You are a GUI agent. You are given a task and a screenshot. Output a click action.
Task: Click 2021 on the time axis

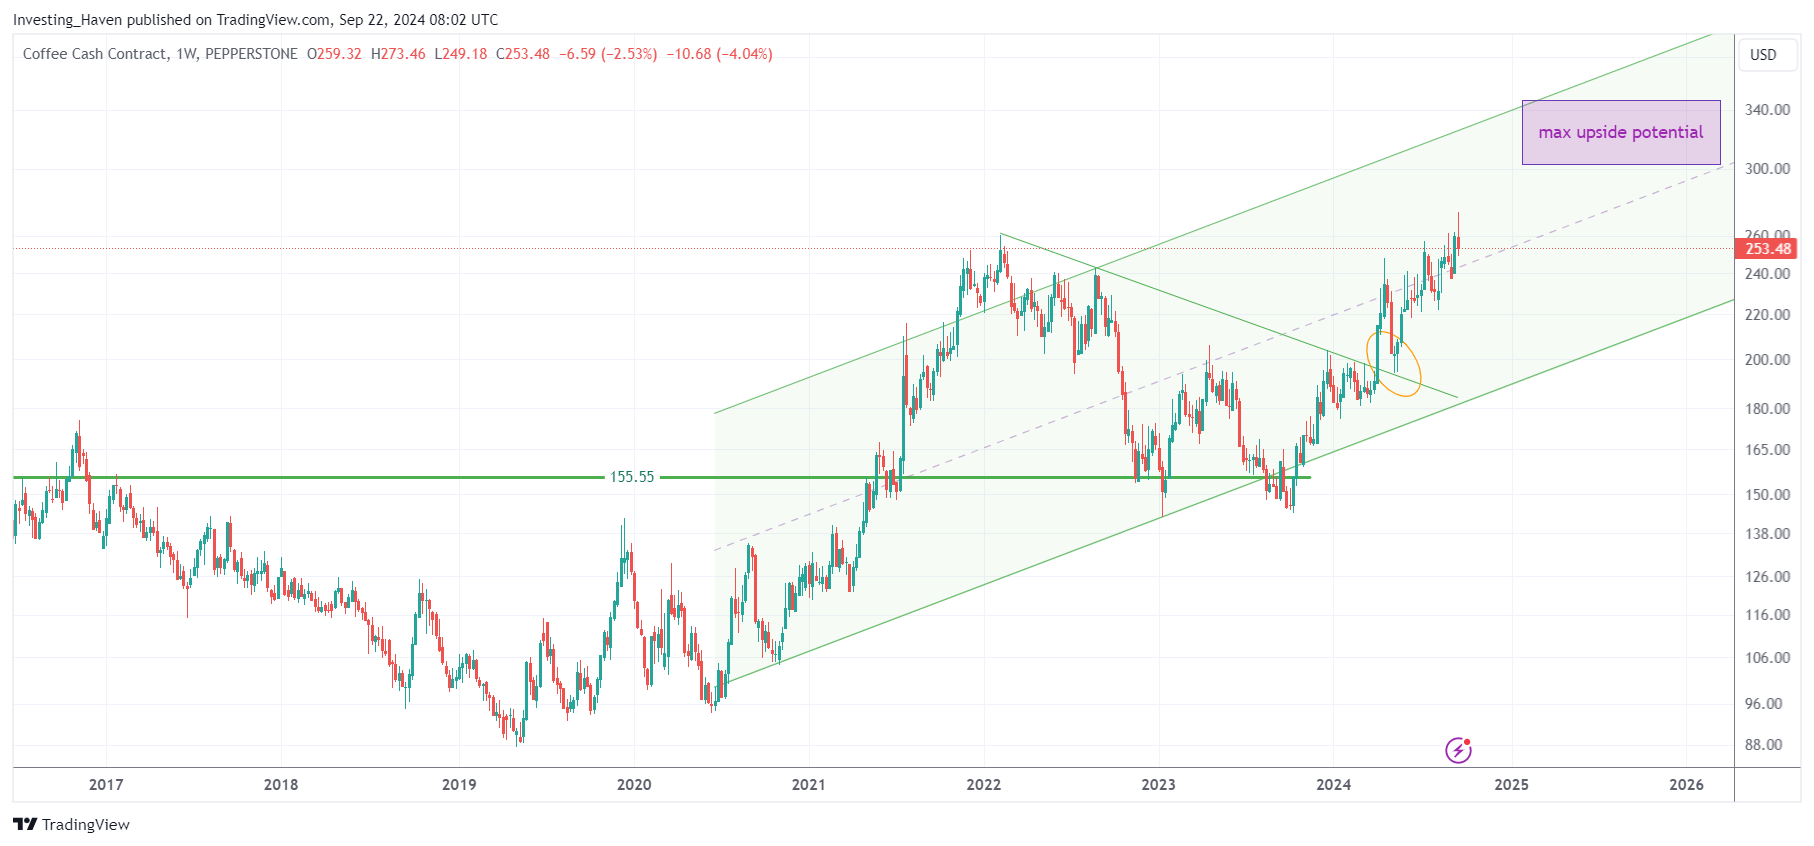[809, 784]
